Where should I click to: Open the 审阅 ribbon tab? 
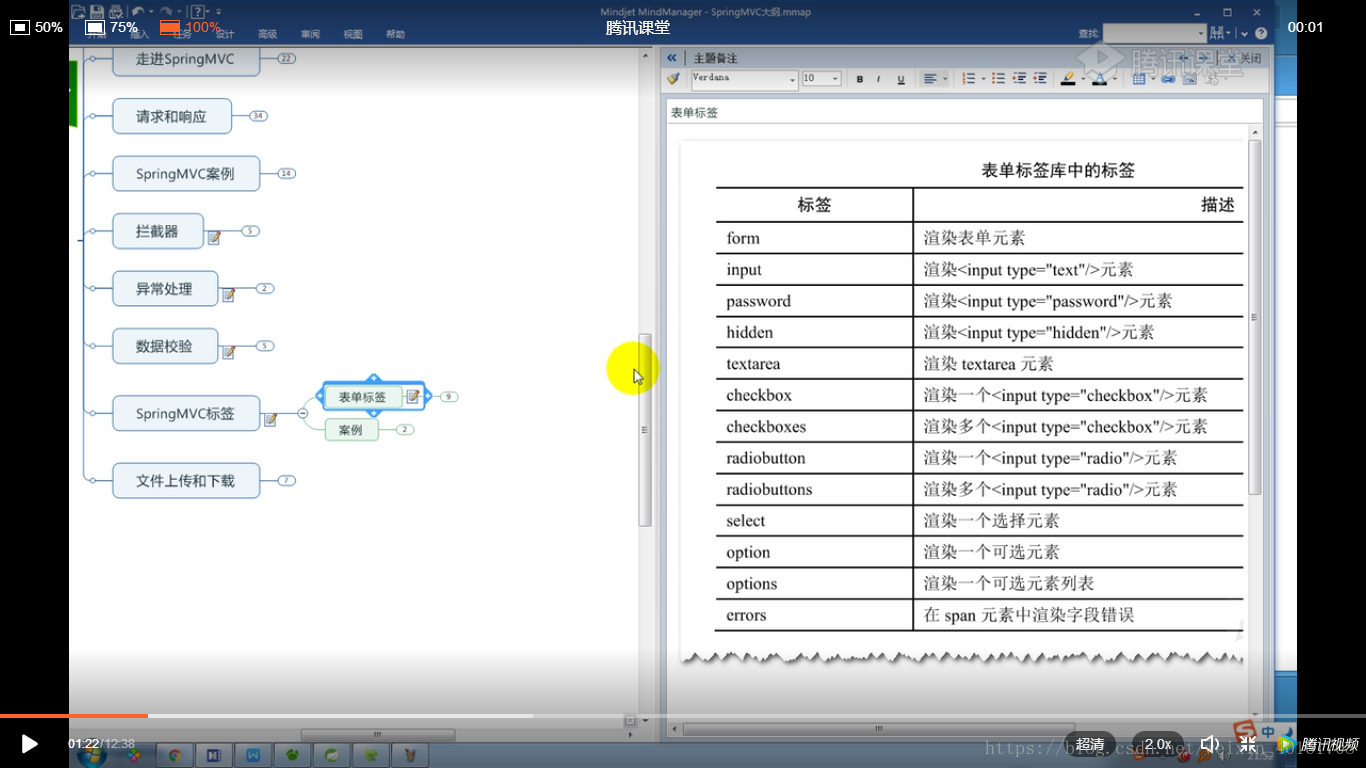click(310, 35)
